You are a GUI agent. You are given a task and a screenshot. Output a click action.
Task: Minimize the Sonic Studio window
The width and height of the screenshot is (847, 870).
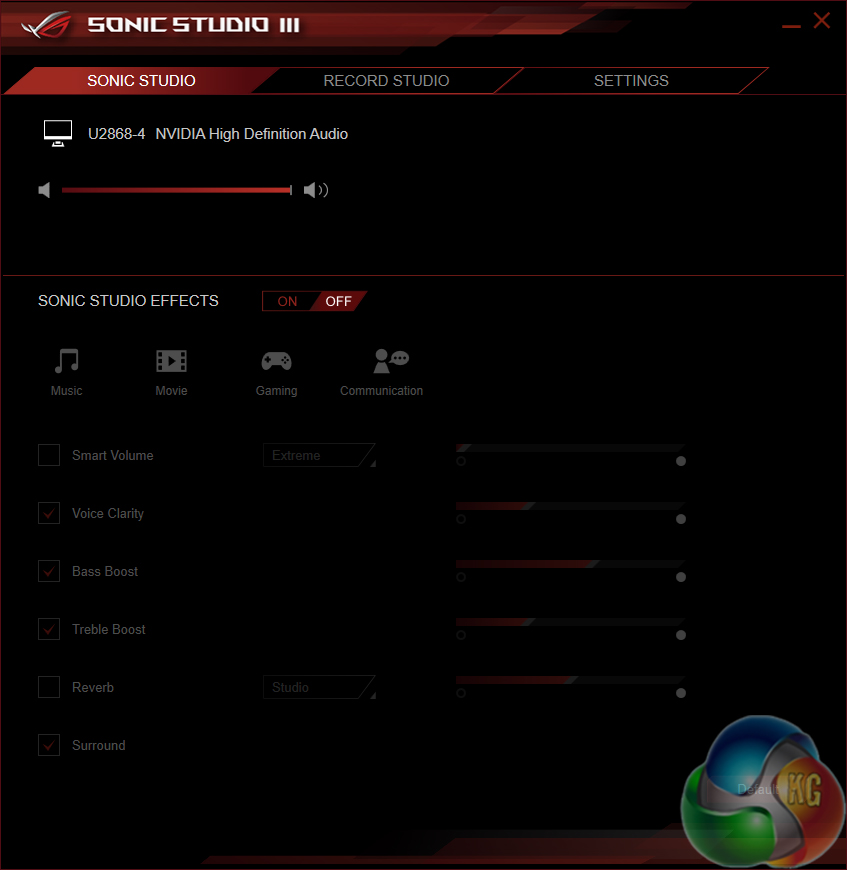[x=791, y=26]
